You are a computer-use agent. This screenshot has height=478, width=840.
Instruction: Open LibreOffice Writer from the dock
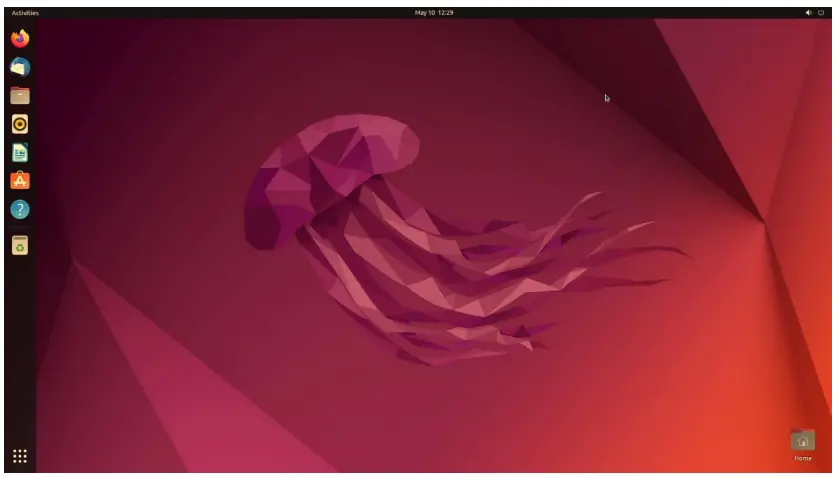click(x=20, y=153)
